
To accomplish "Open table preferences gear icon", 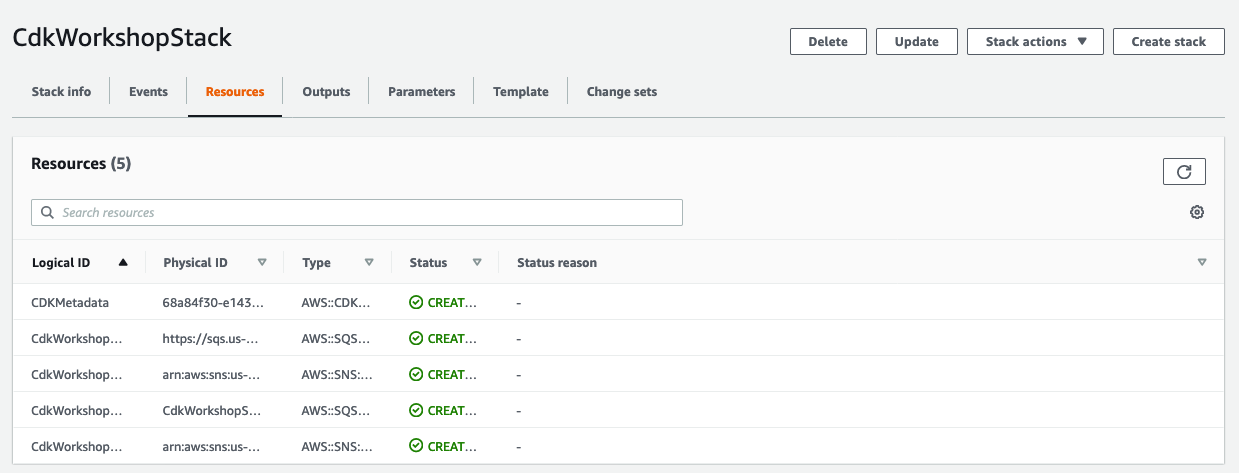I will (1197, 212).
